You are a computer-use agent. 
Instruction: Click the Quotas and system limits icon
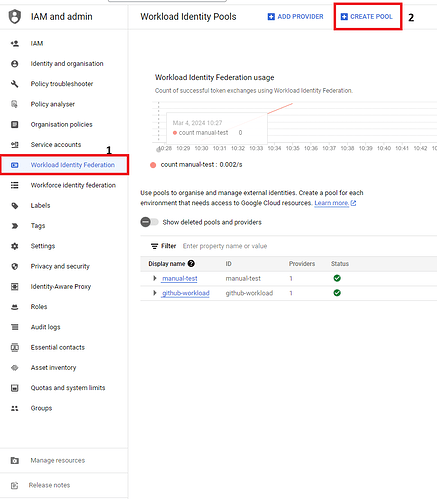(x=15, y=388)
